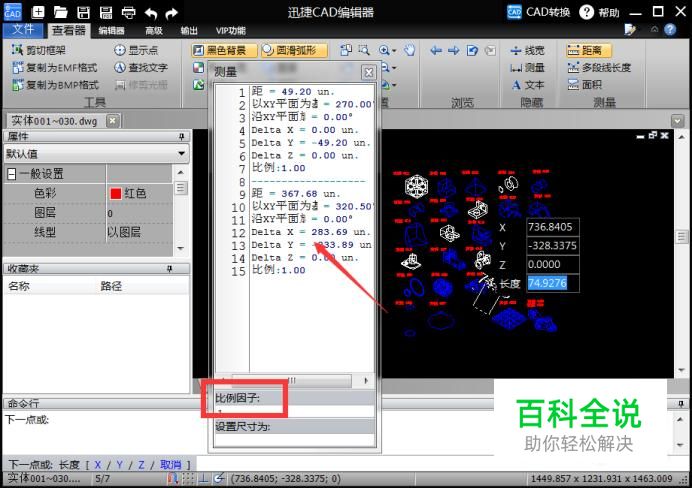Screen dimensions: 692x488
Task: Open the 查找文字 tool
Action: 141,68
